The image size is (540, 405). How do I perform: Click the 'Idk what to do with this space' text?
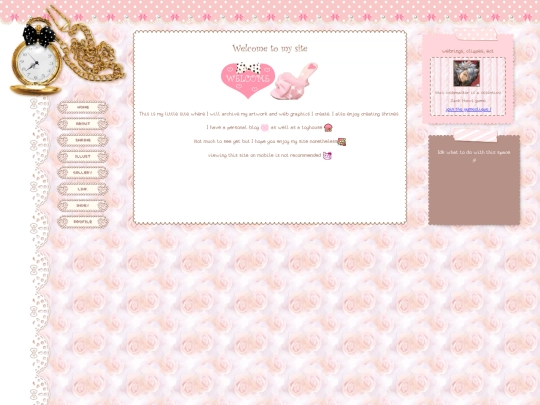474,152
